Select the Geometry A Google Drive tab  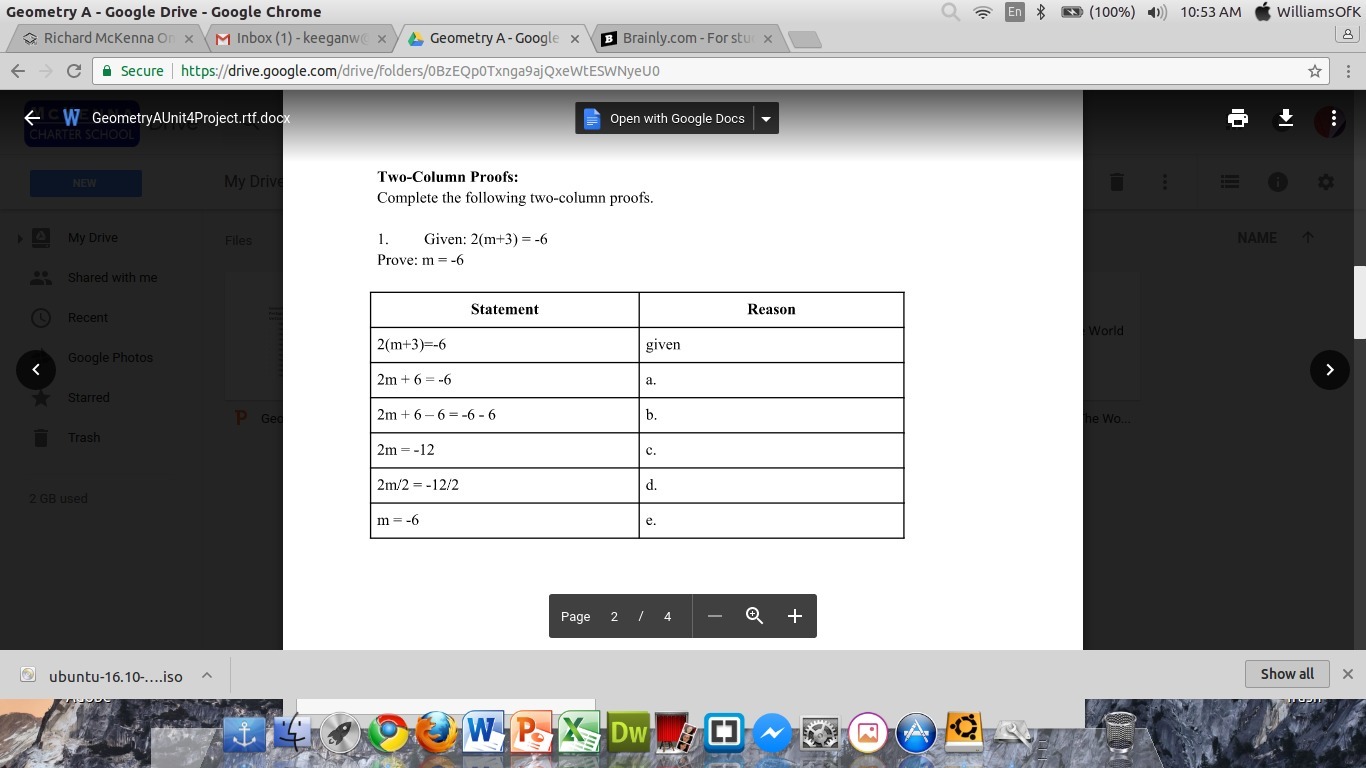pyautogui.click(x=493, y=38)
